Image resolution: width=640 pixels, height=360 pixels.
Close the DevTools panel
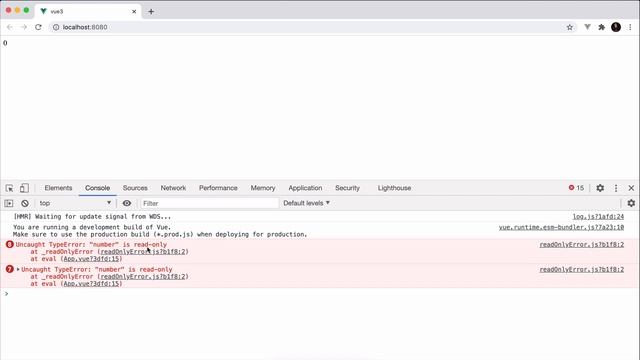coord(631,188)
